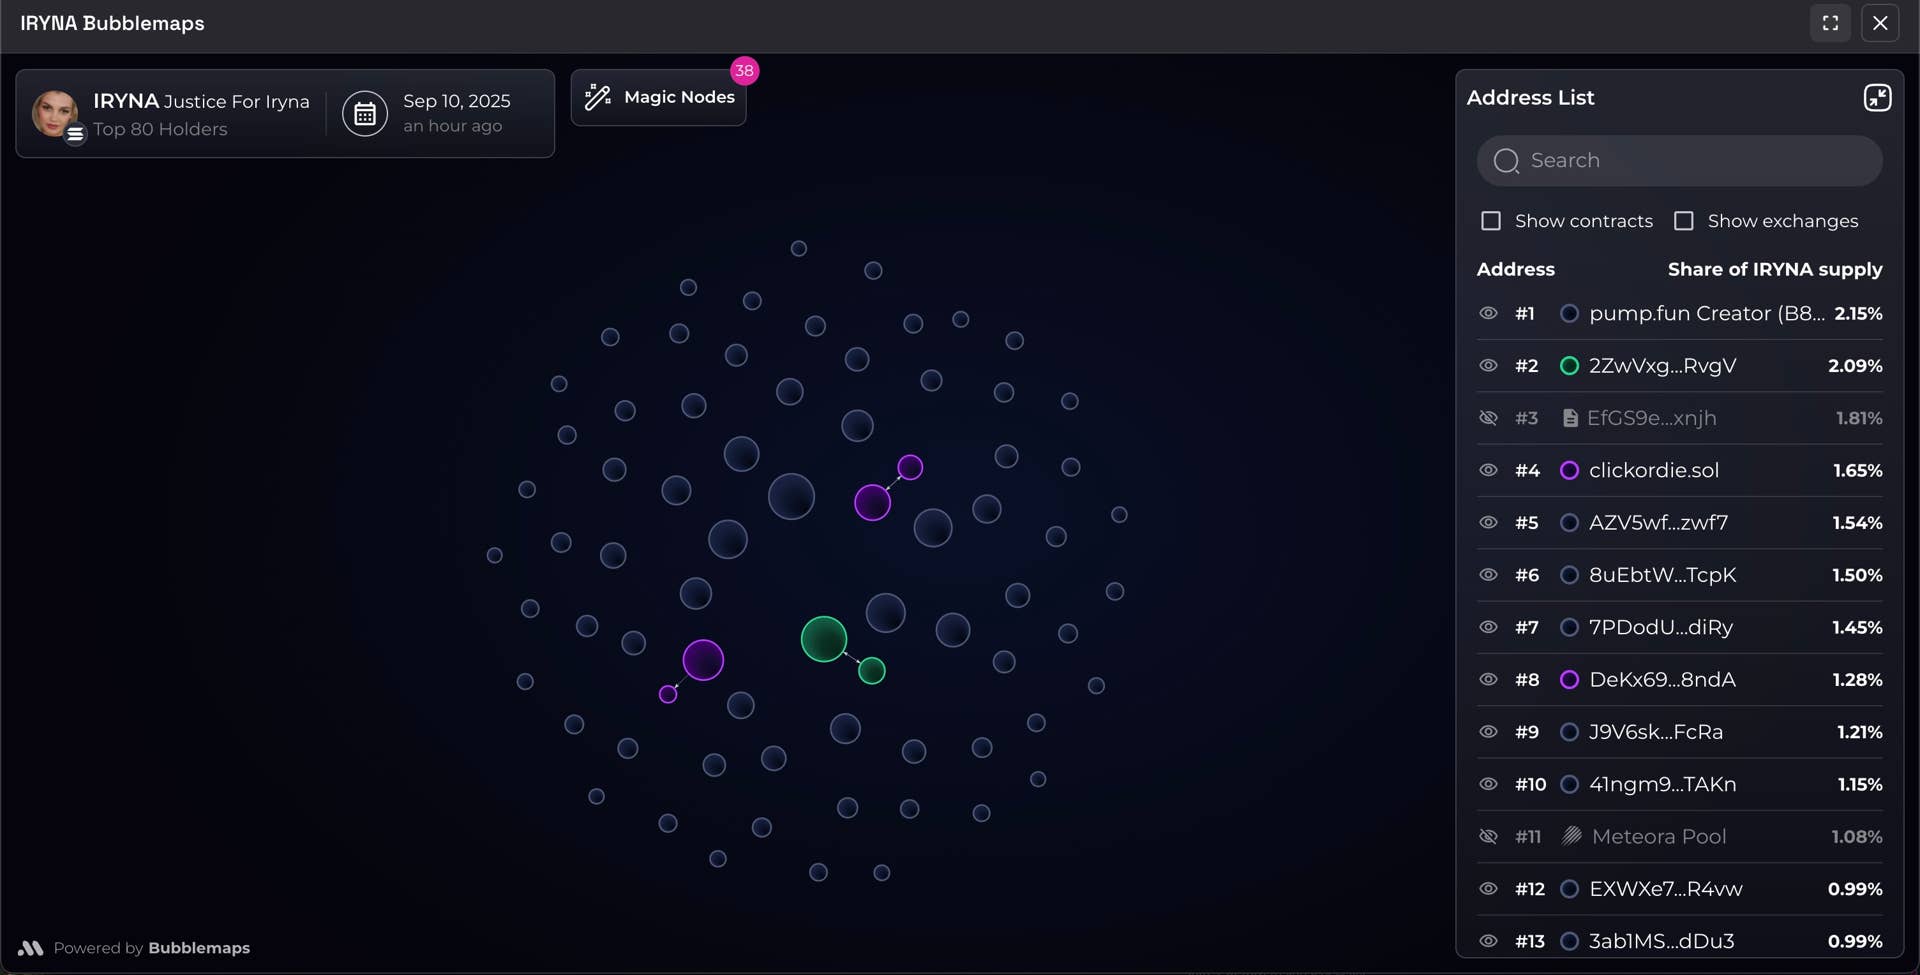The width and height of the screenshot is (1920, 975).
Task: Click the large green bubble on the map
Action: (x=824, y=639)
